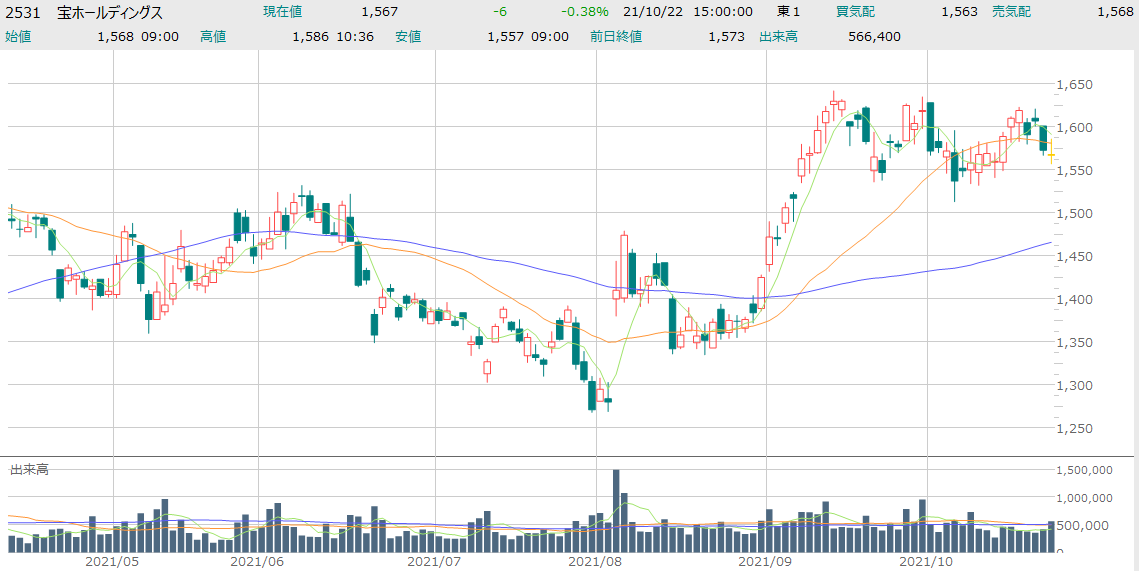1139x571 pixels.
Task: Select the 566,400 volume value
Action: (873, 36)
